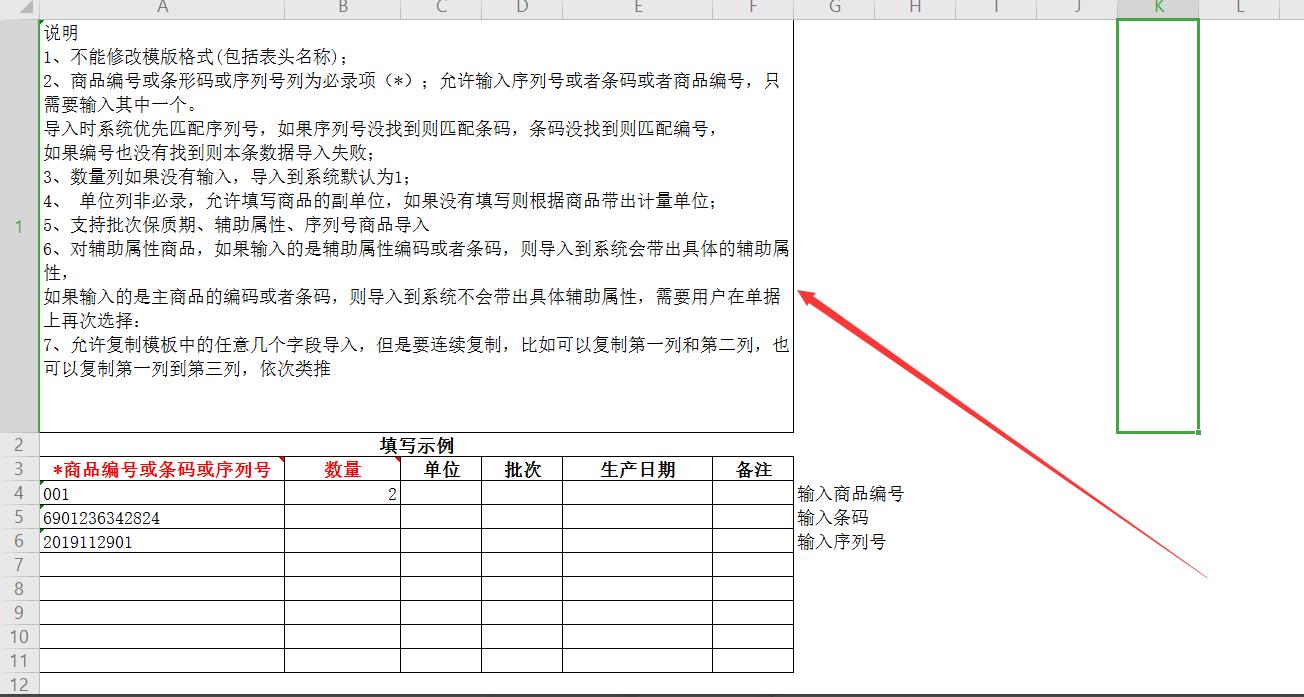1304x697 pixels.
Task: Select row 6 header
Action: coord(19,541)
